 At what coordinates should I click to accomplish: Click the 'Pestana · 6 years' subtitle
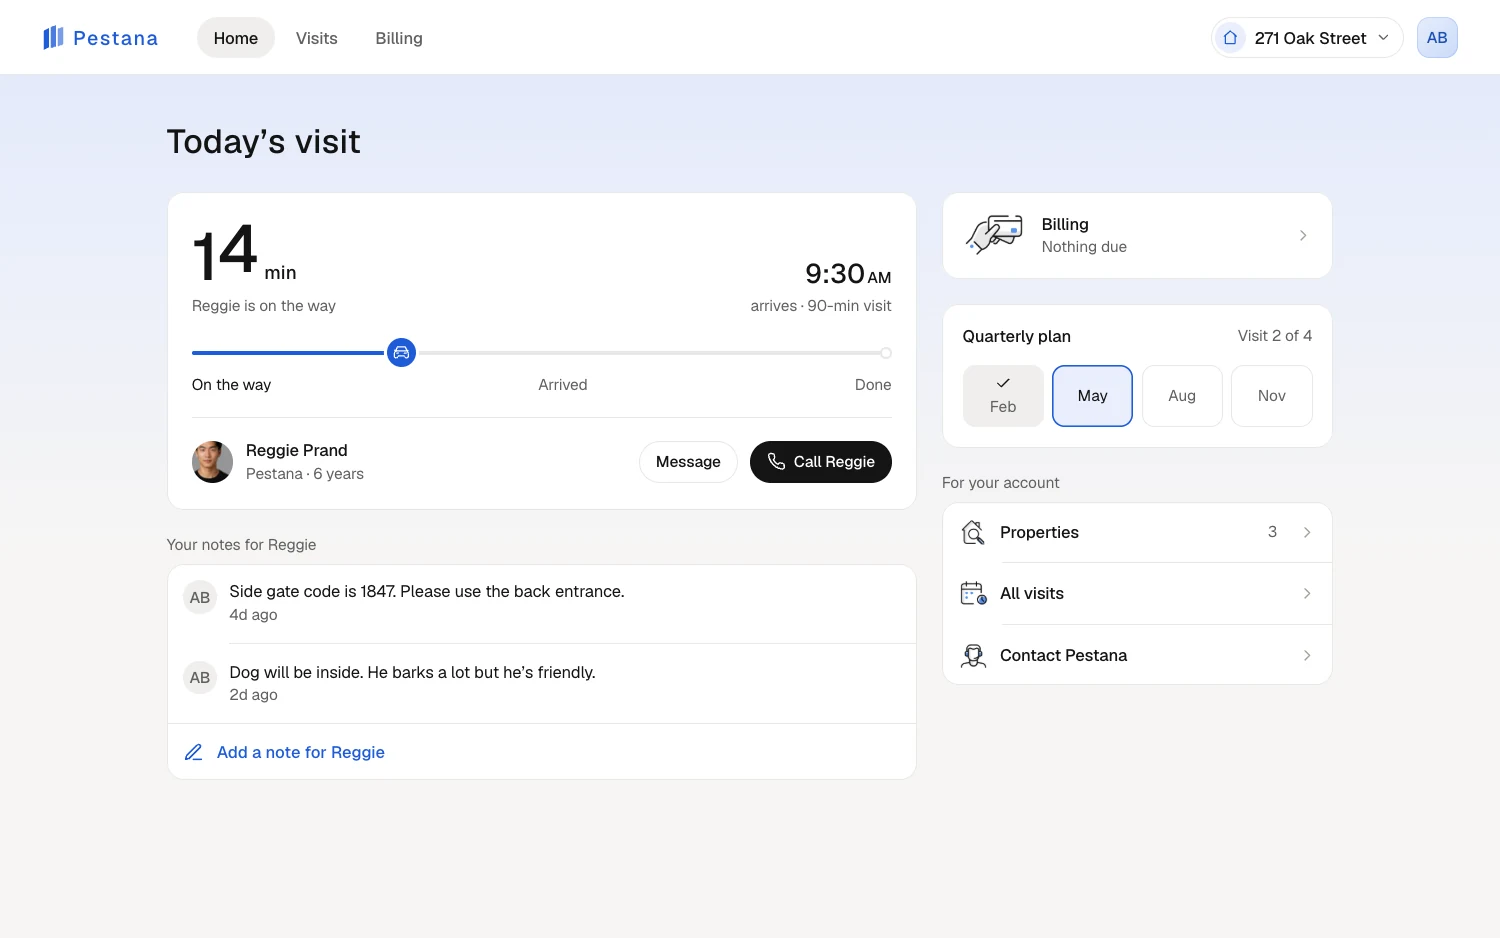click(x=305, y=474)
